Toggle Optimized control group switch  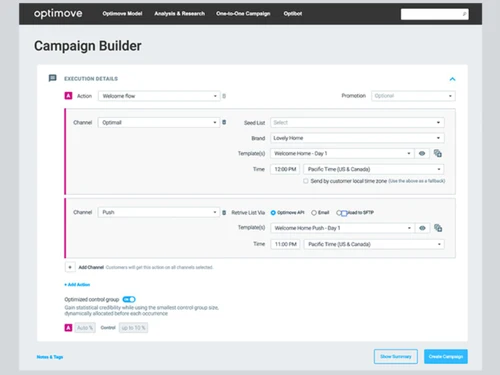coord(129,299)
